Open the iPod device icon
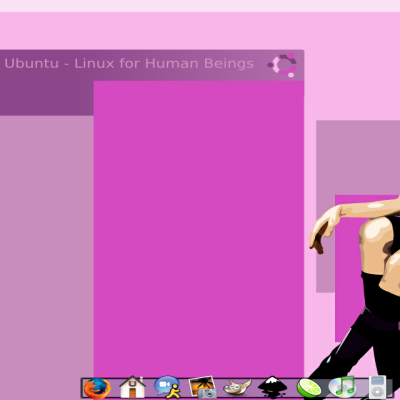This screenshot has height=400, width=400. (x=377, y=387)
